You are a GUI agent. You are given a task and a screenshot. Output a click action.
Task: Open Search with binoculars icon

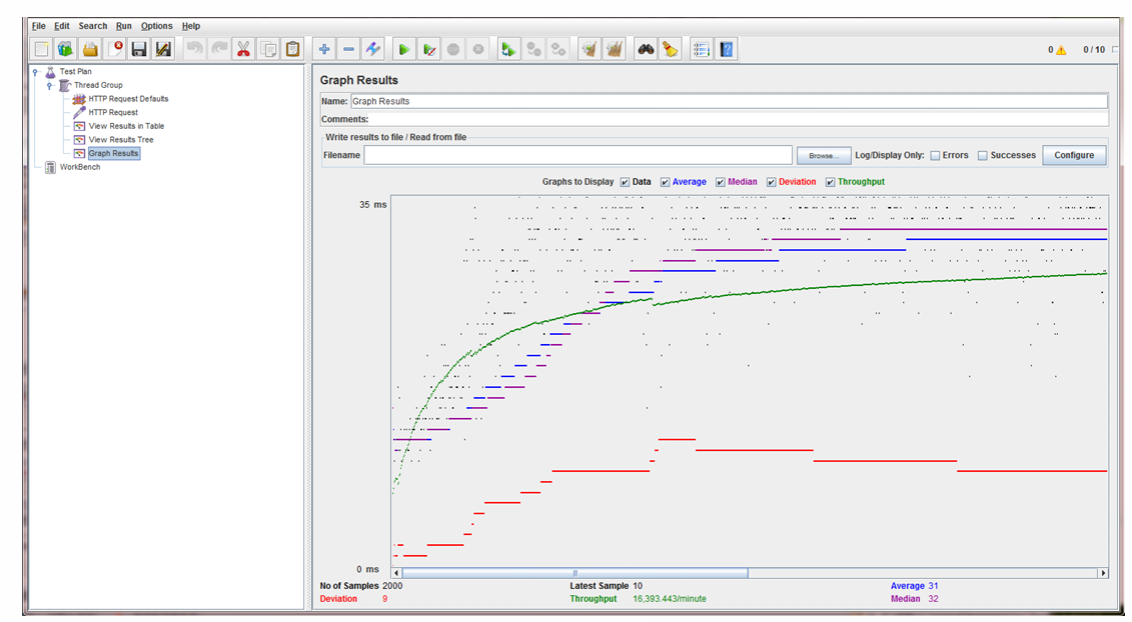pyautogui.click(x=645, y=49)
